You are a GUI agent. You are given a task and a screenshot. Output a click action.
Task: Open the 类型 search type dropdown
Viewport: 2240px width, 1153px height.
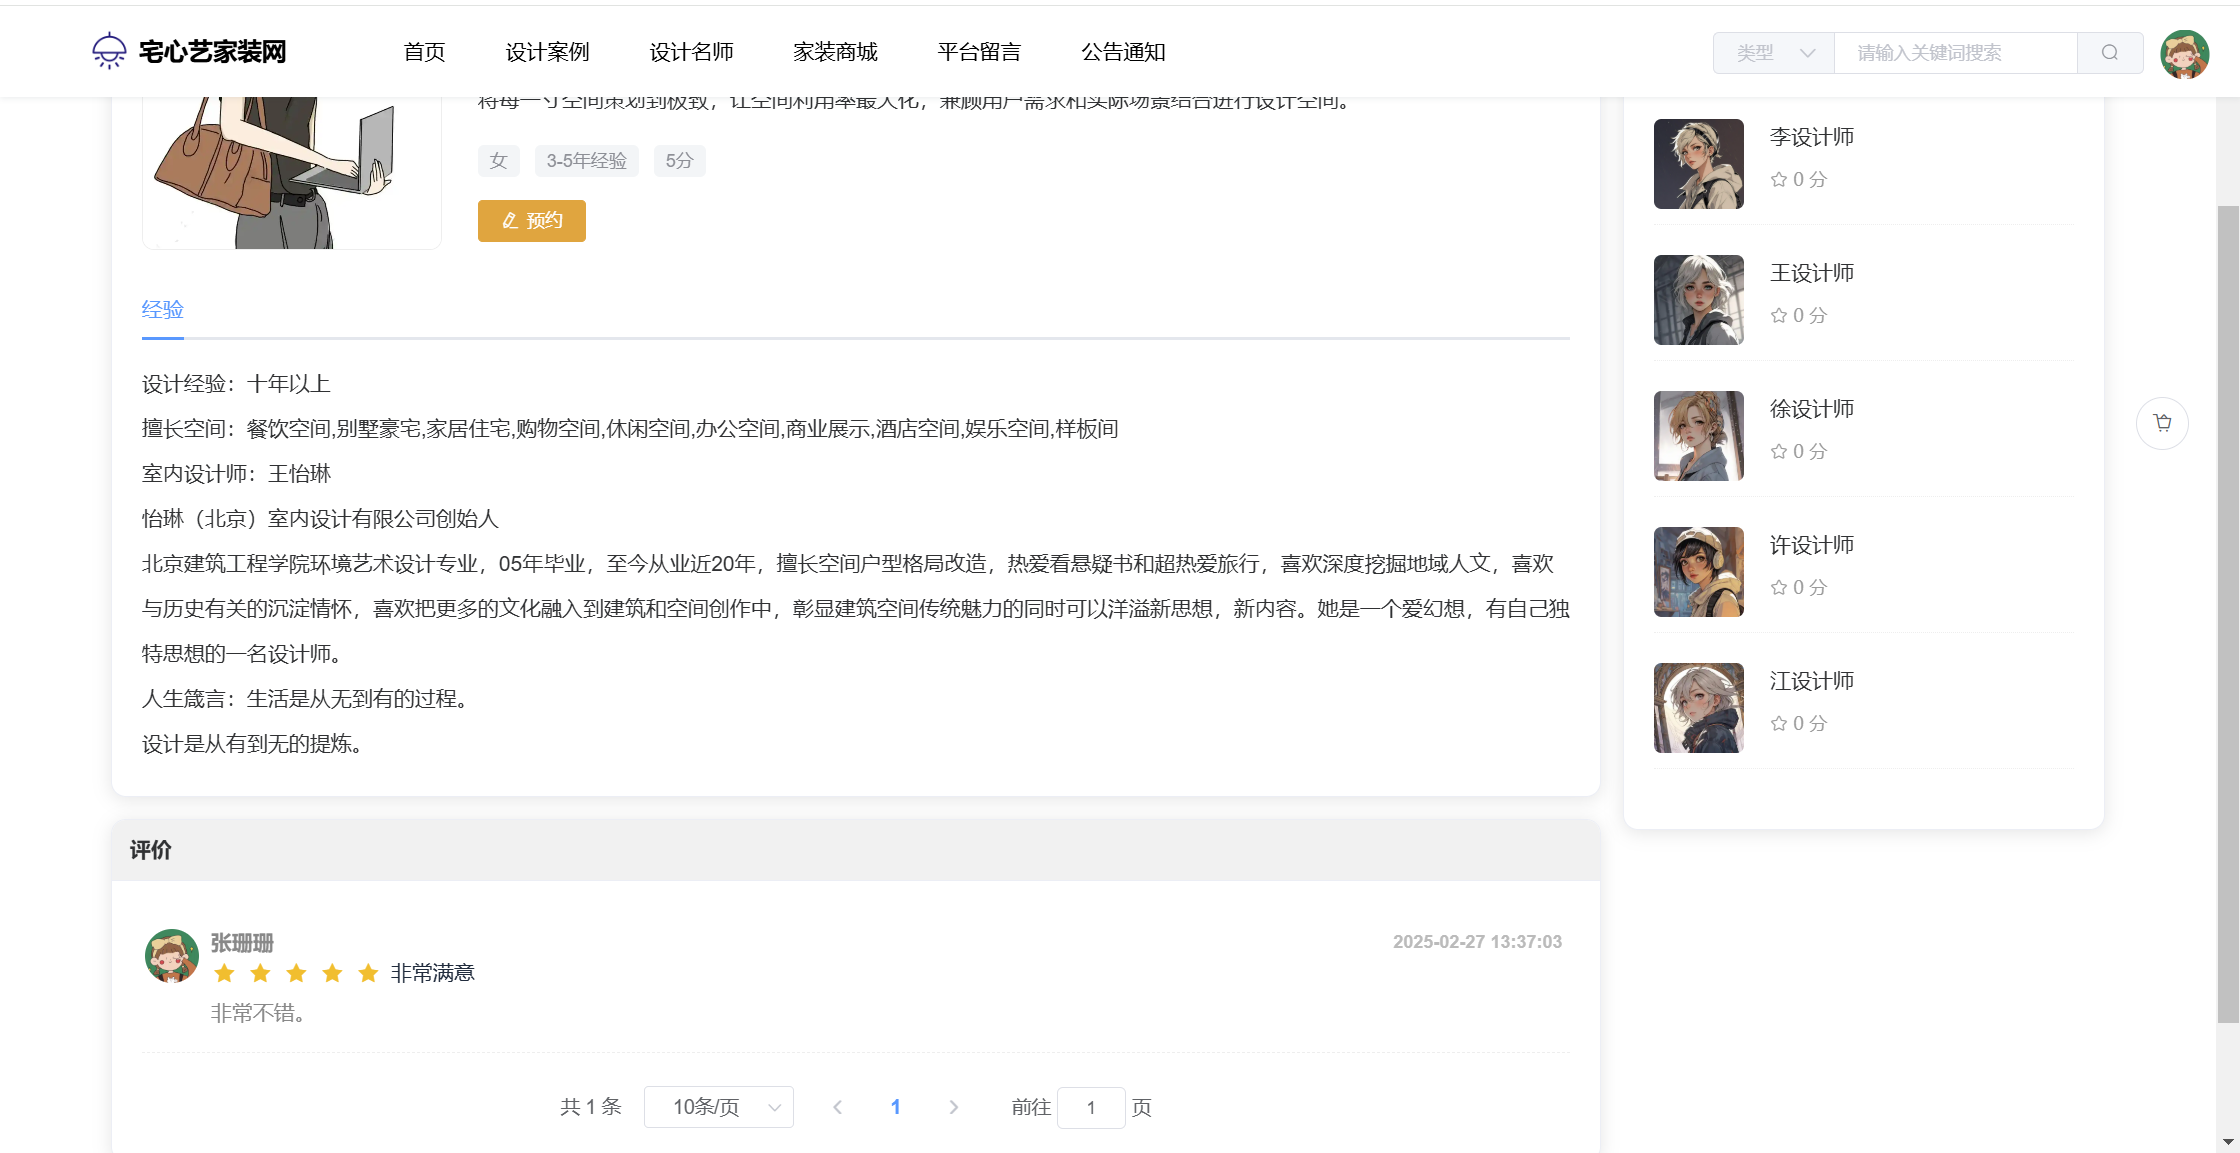1774,53
